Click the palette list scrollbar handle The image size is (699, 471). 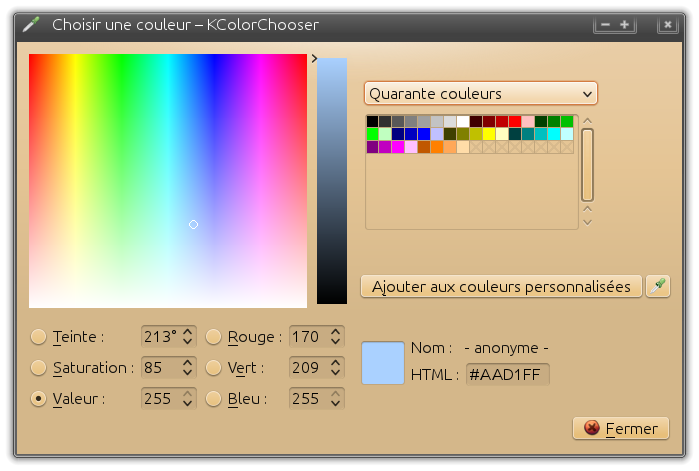point(588,164)
